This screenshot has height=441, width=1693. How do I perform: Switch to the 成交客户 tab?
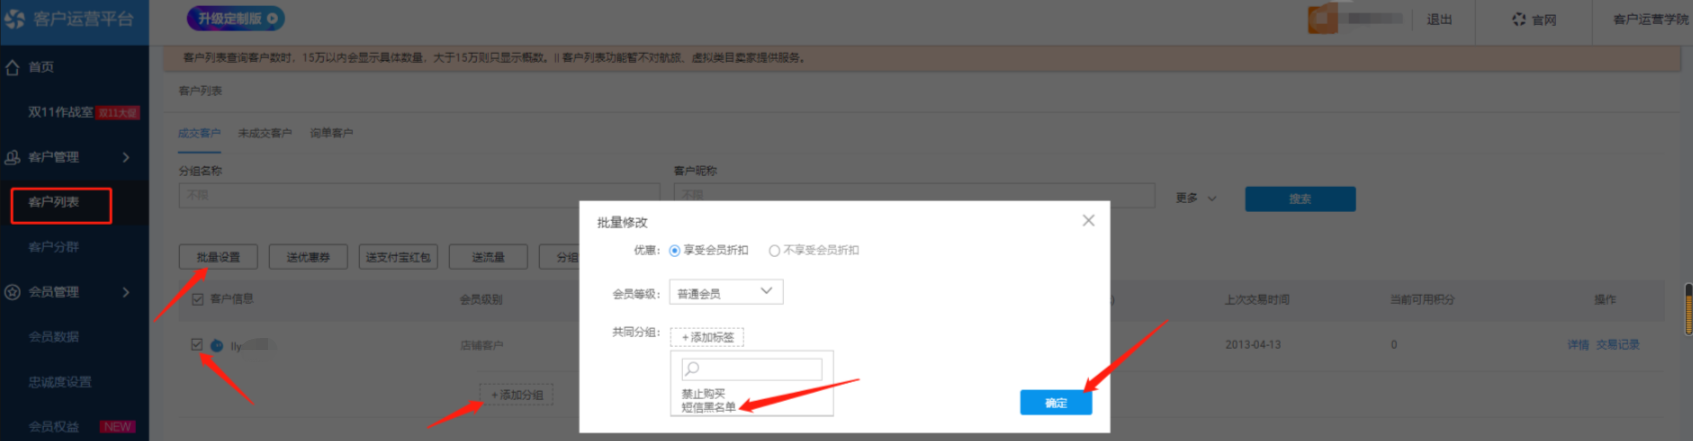(199, 133)
